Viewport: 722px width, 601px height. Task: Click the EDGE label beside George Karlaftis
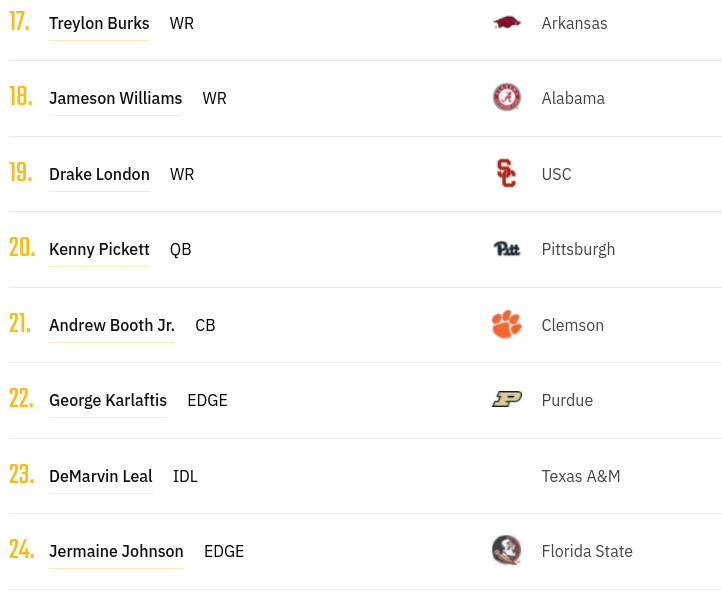click(207, 400)
